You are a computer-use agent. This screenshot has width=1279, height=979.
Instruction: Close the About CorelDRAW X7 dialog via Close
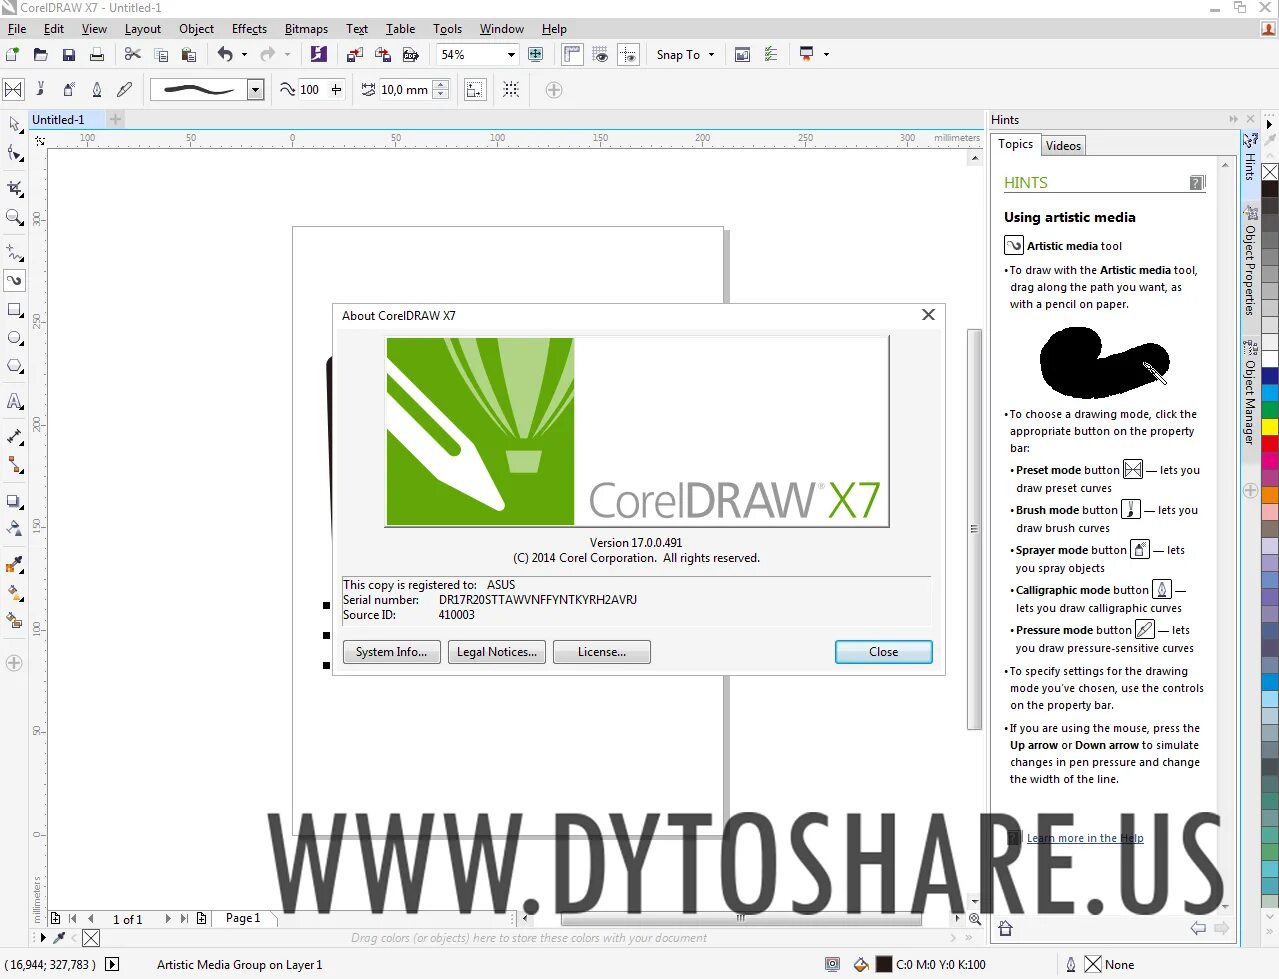[x=884, y=652]
